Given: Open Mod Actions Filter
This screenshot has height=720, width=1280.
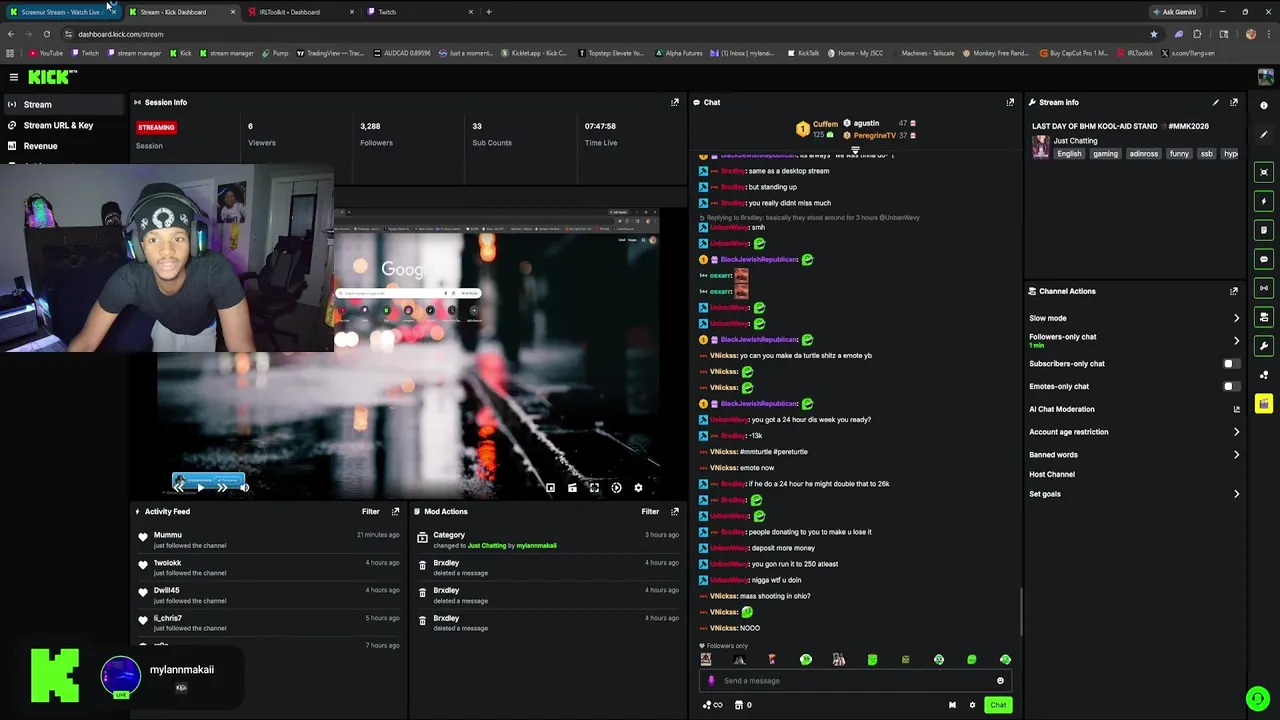Looking at the screenshot, I should pos(650,511).
